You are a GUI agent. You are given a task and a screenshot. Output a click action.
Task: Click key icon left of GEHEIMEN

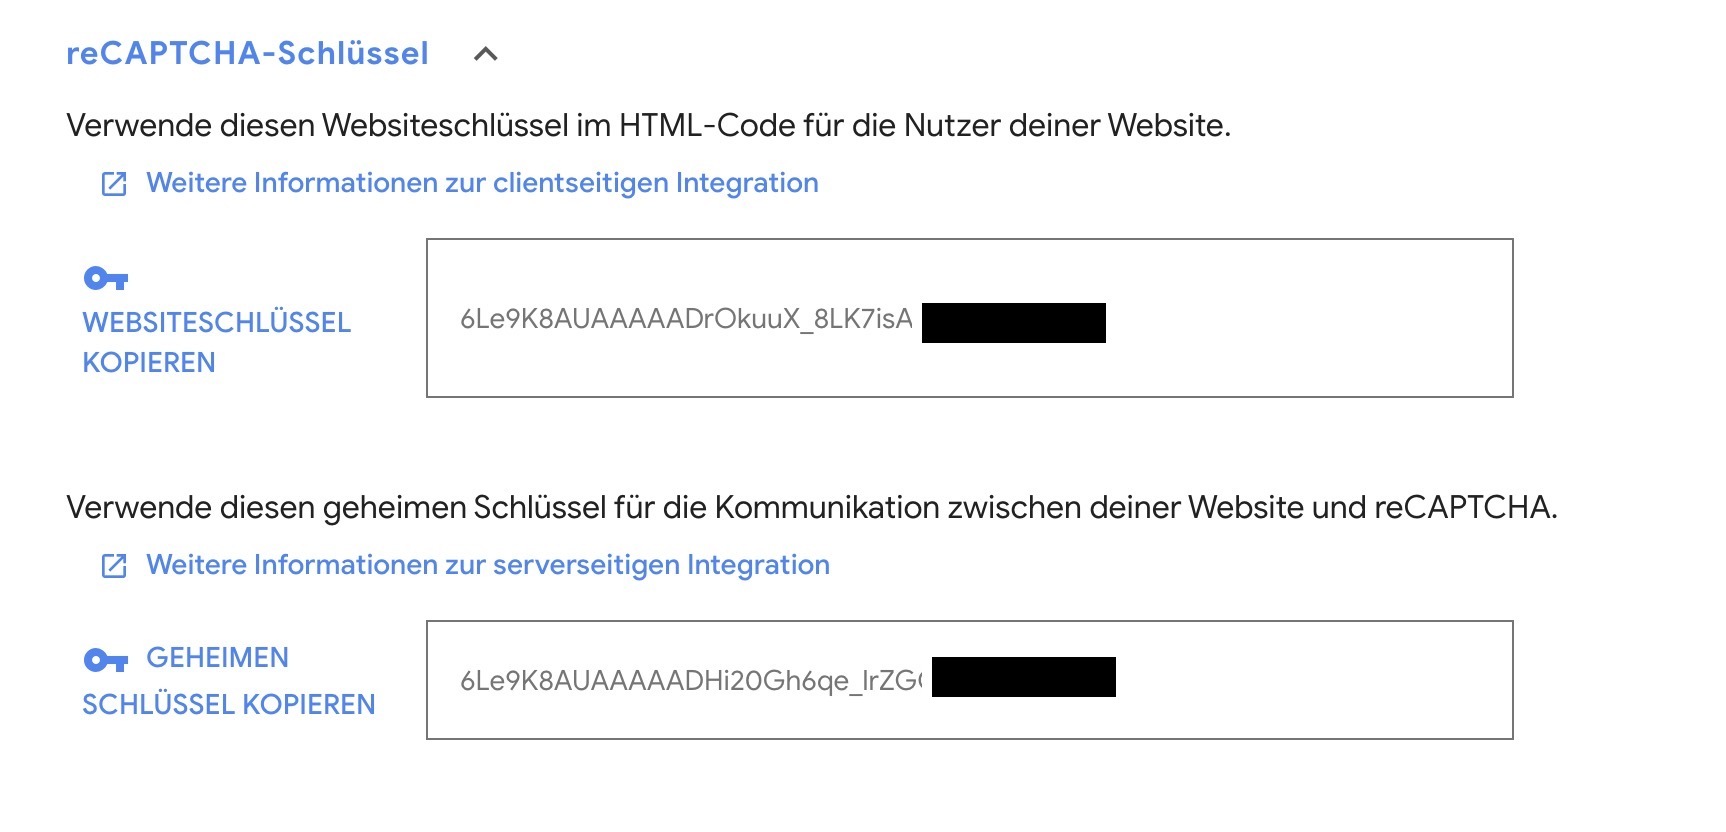(106, 660)
